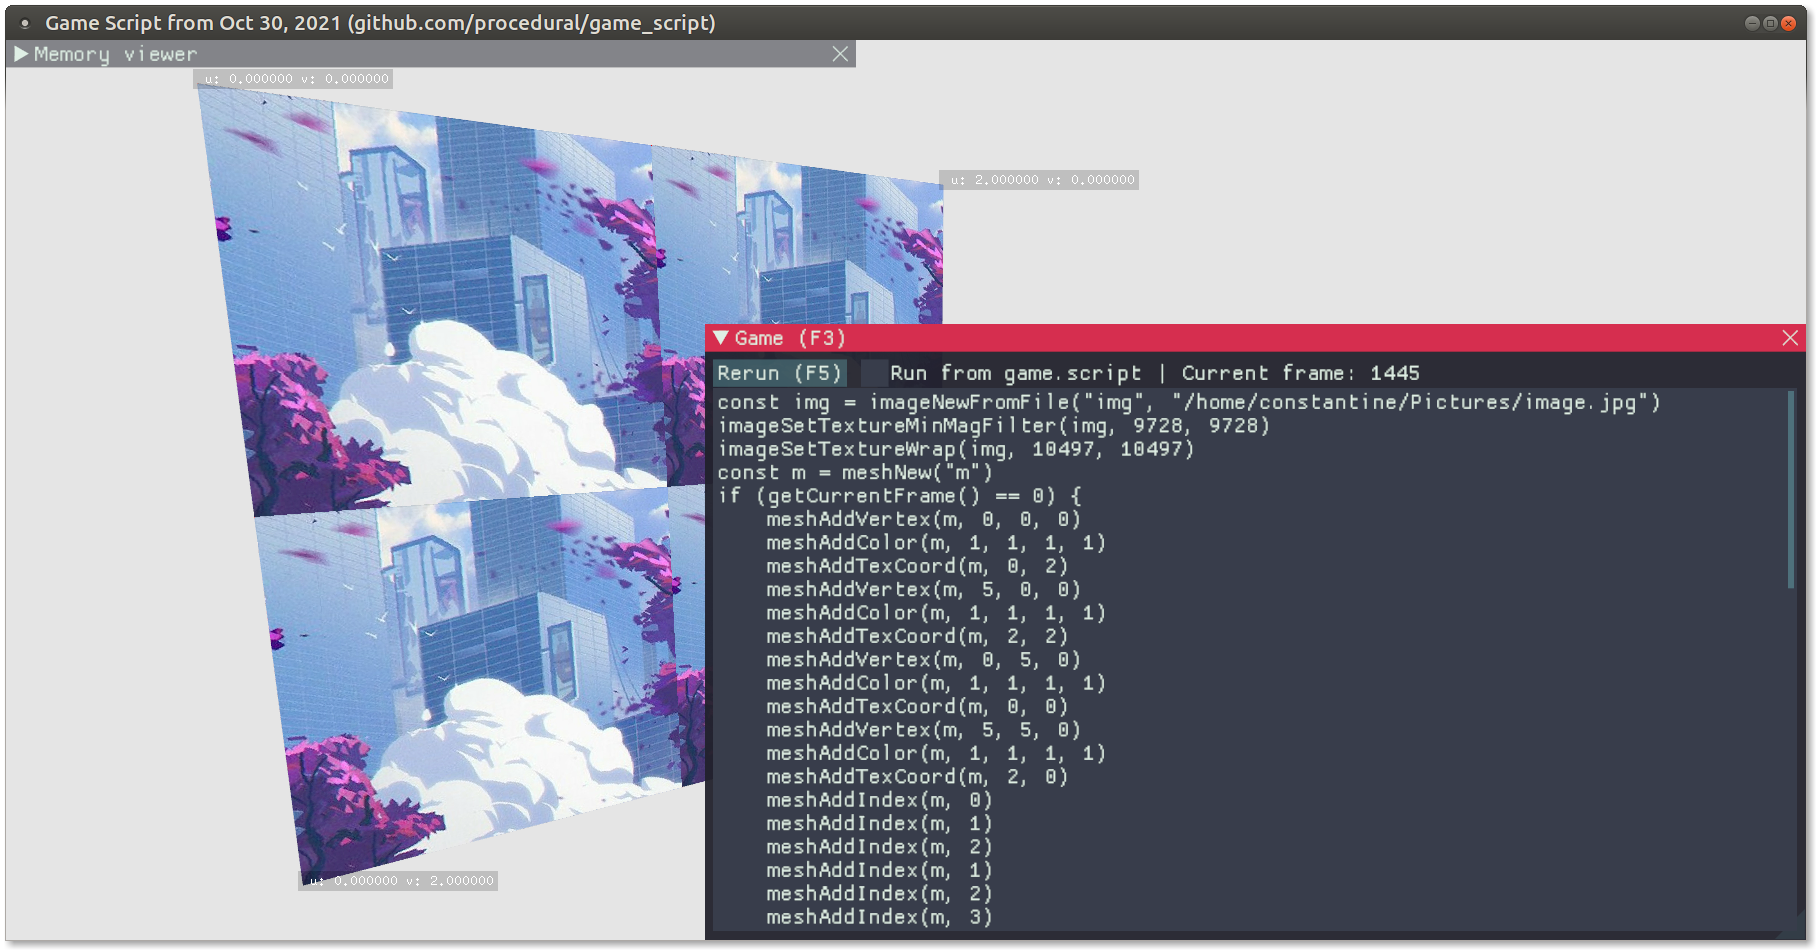Close the Game Script application window
1816x950 pixels.
click(1788, 23)
